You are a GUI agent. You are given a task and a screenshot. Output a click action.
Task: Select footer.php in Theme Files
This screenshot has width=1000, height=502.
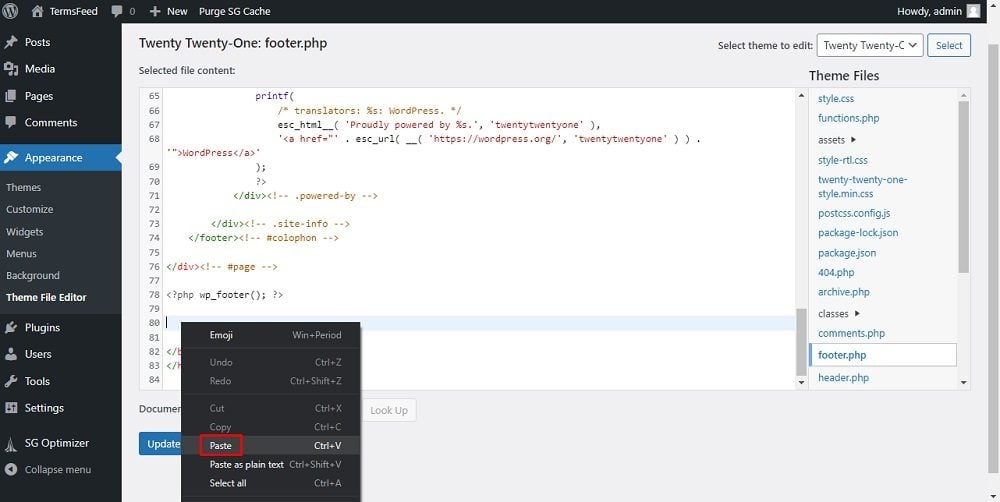tap(883, 355)
